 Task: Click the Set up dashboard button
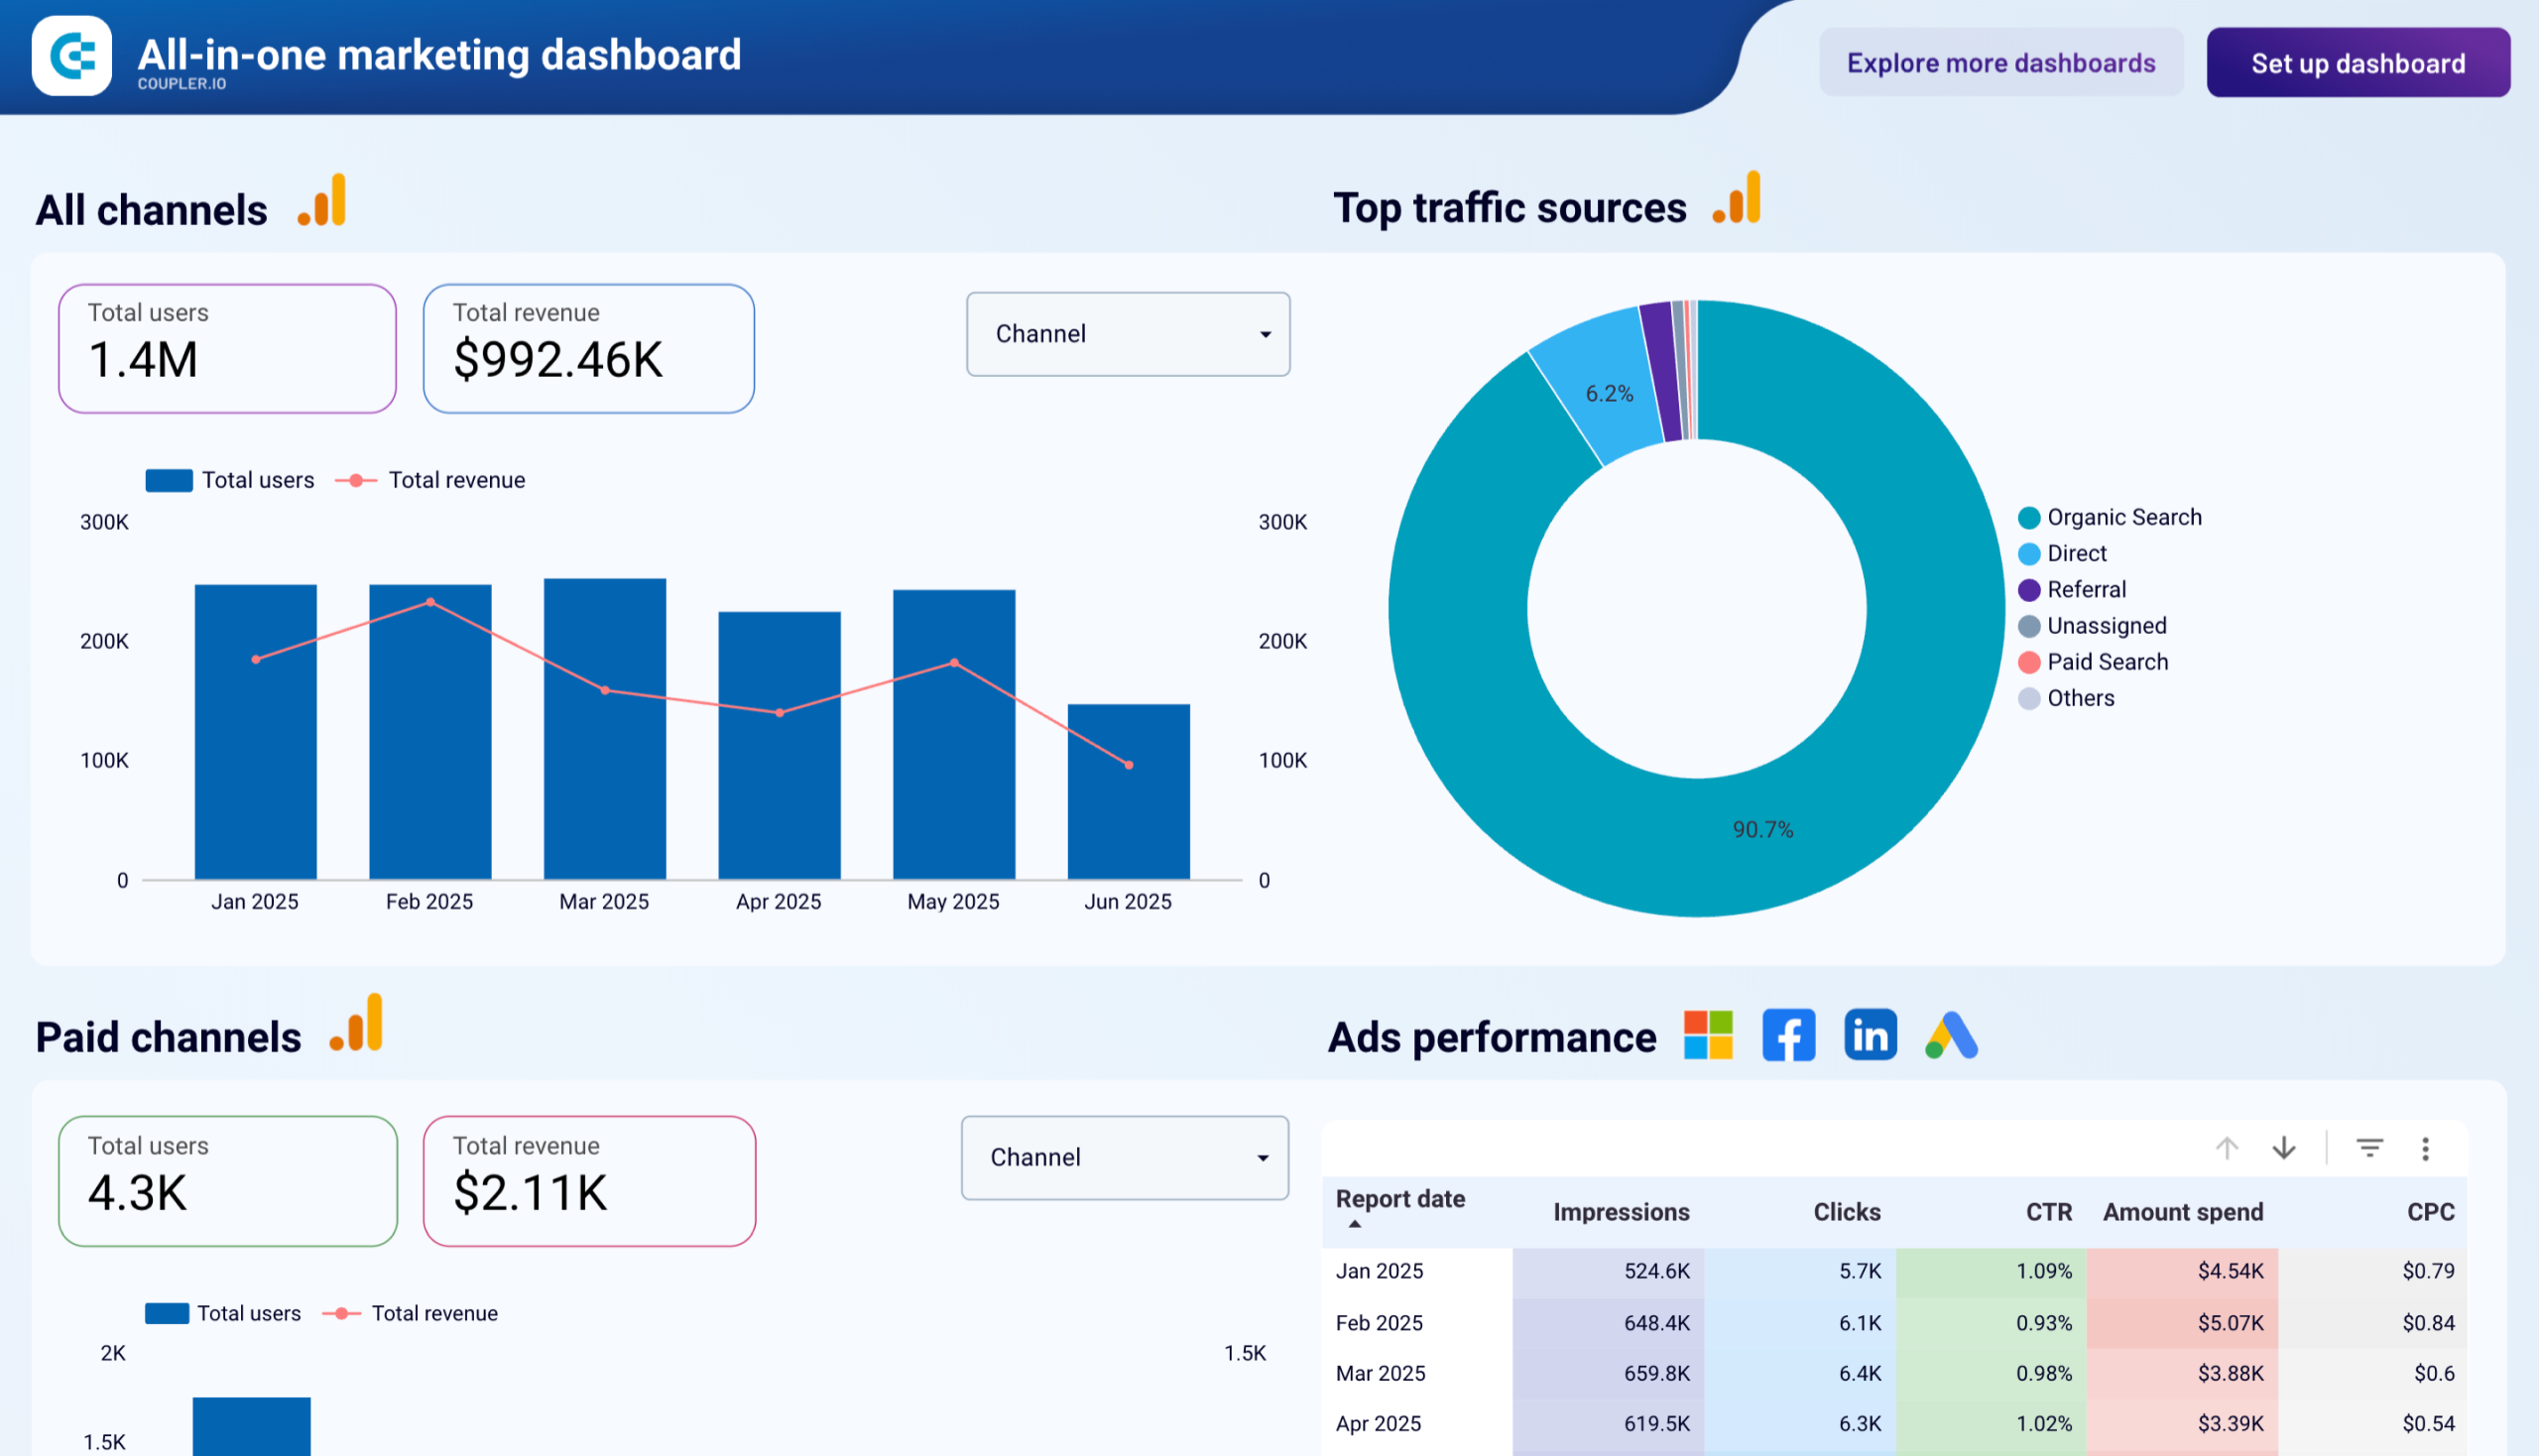click(x=2358, y=62)
